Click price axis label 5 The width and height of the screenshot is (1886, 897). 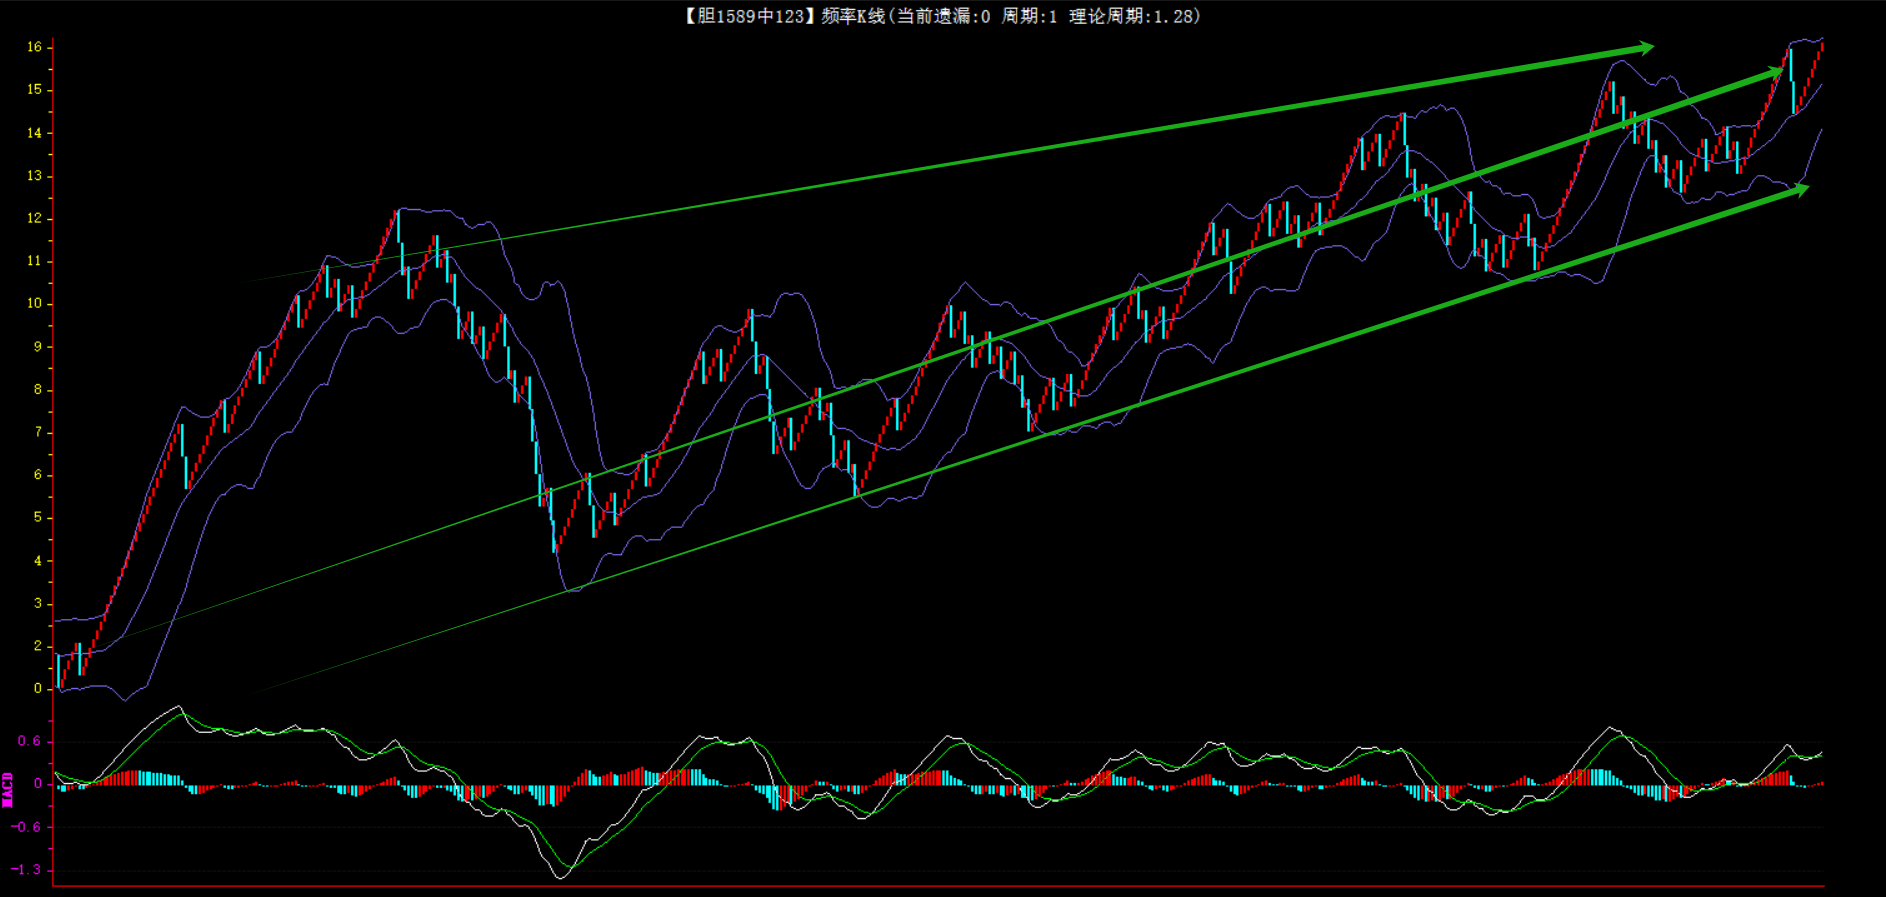[x=38, y=518]
